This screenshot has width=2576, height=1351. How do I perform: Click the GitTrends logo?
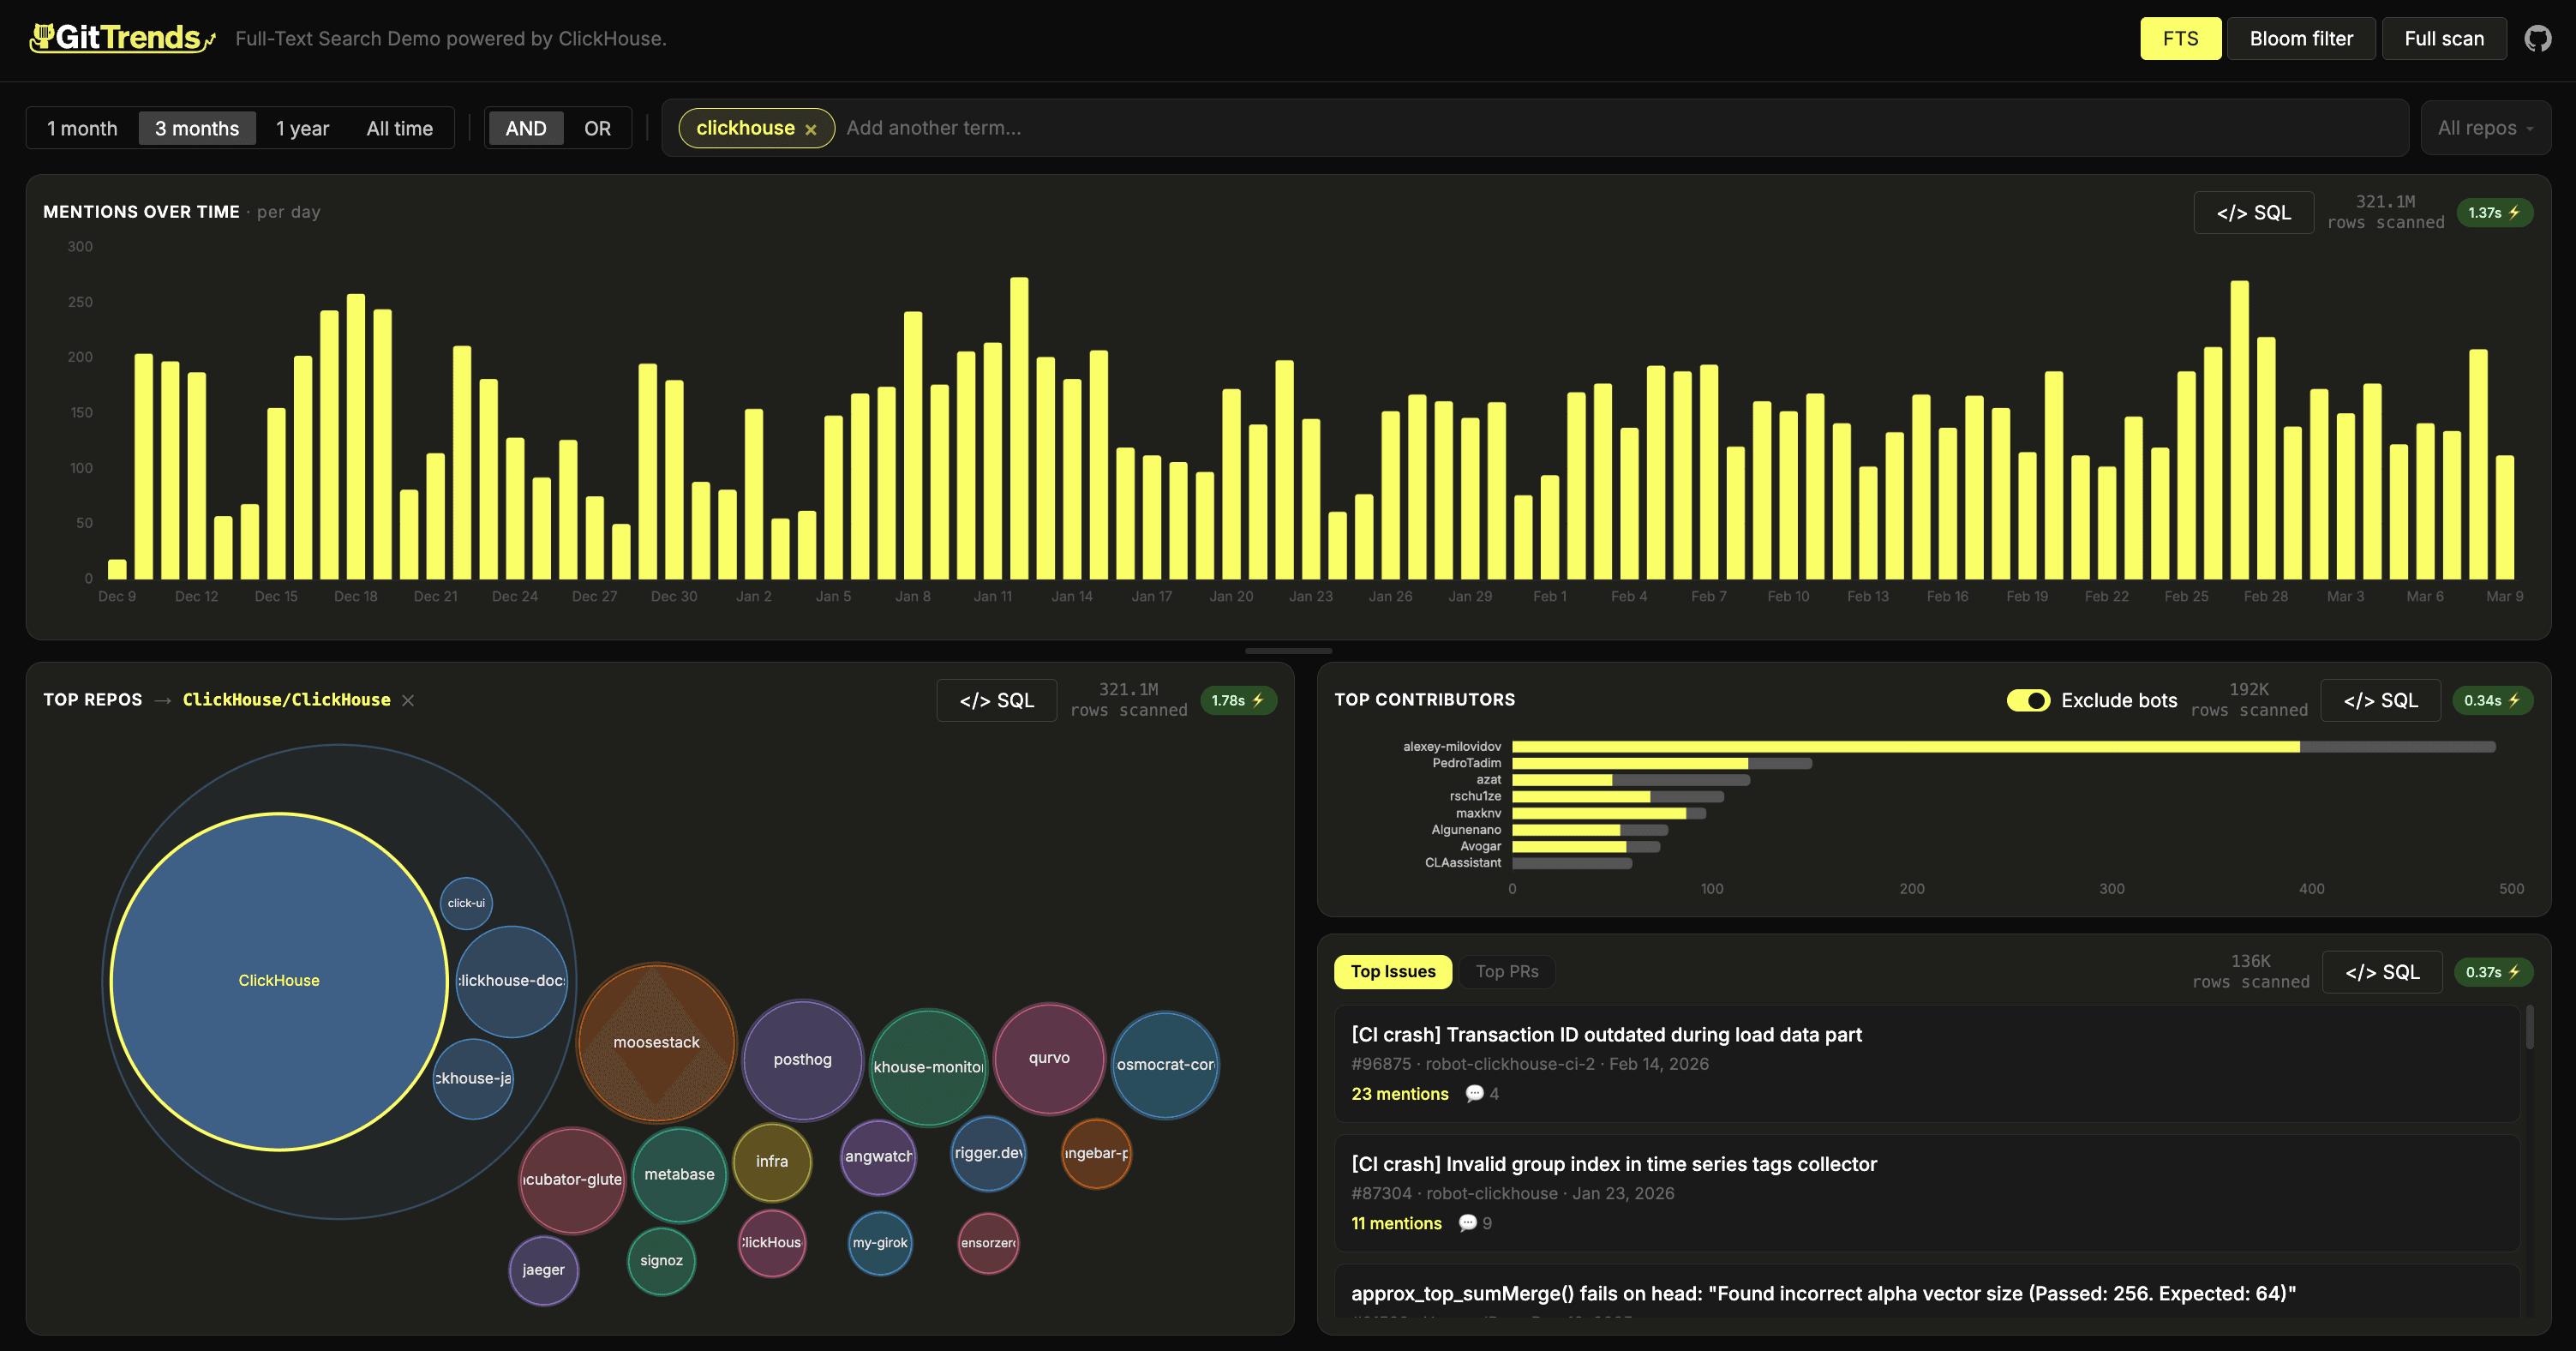(x=122, y=38)
